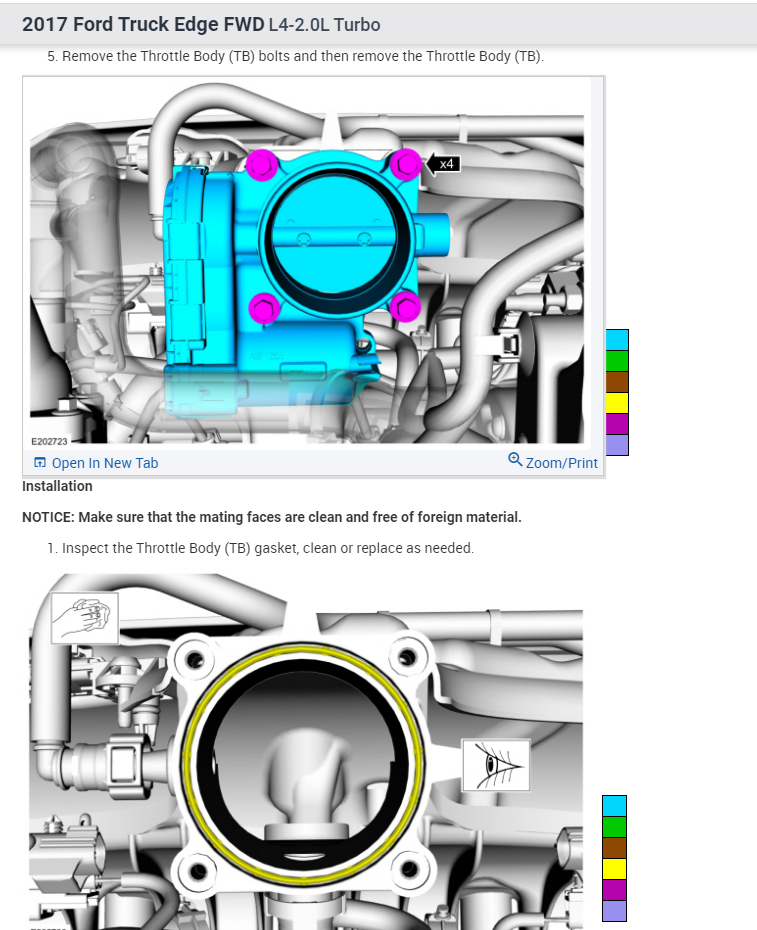Open the throttle body gasket inspection diagram

(306, 751)
